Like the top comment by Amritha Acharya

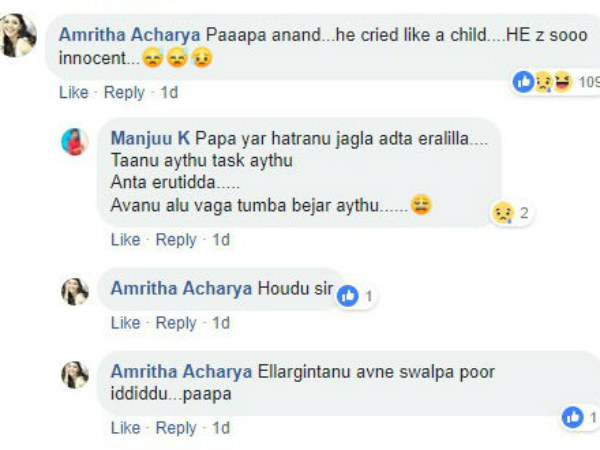tap(74, 92)
